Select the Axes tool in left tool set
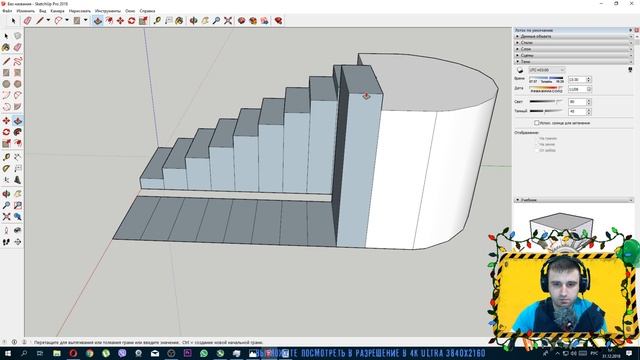Viewport: 640px width, 360px height. [x=6, y=180]
